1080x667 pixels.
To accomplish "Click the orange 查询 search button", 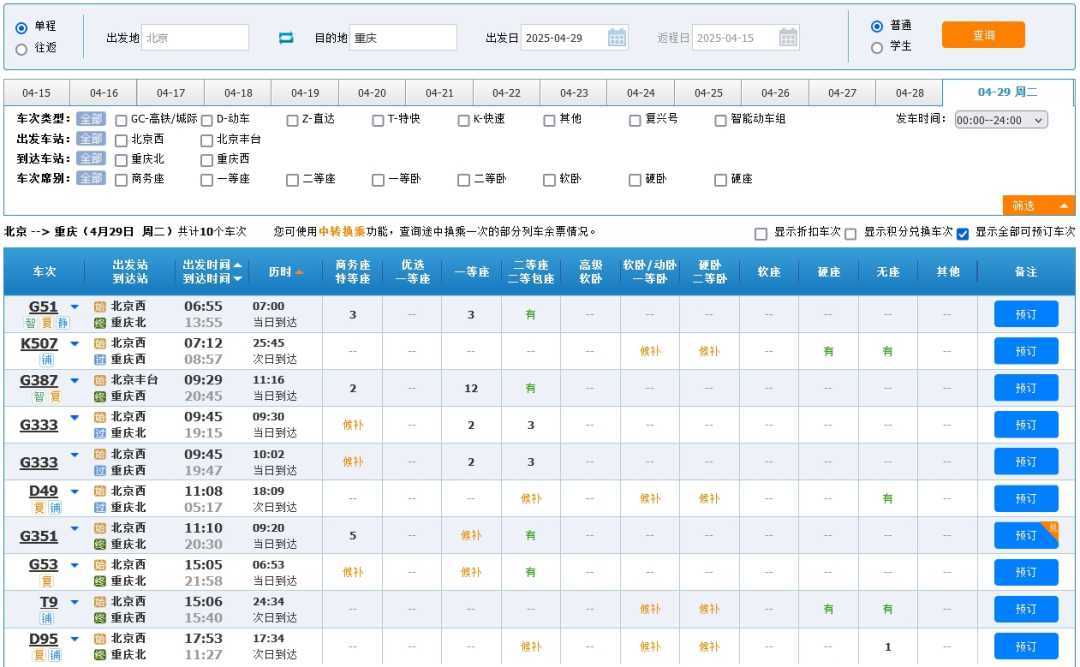I will pyautogui.click(x=983, y=35).
